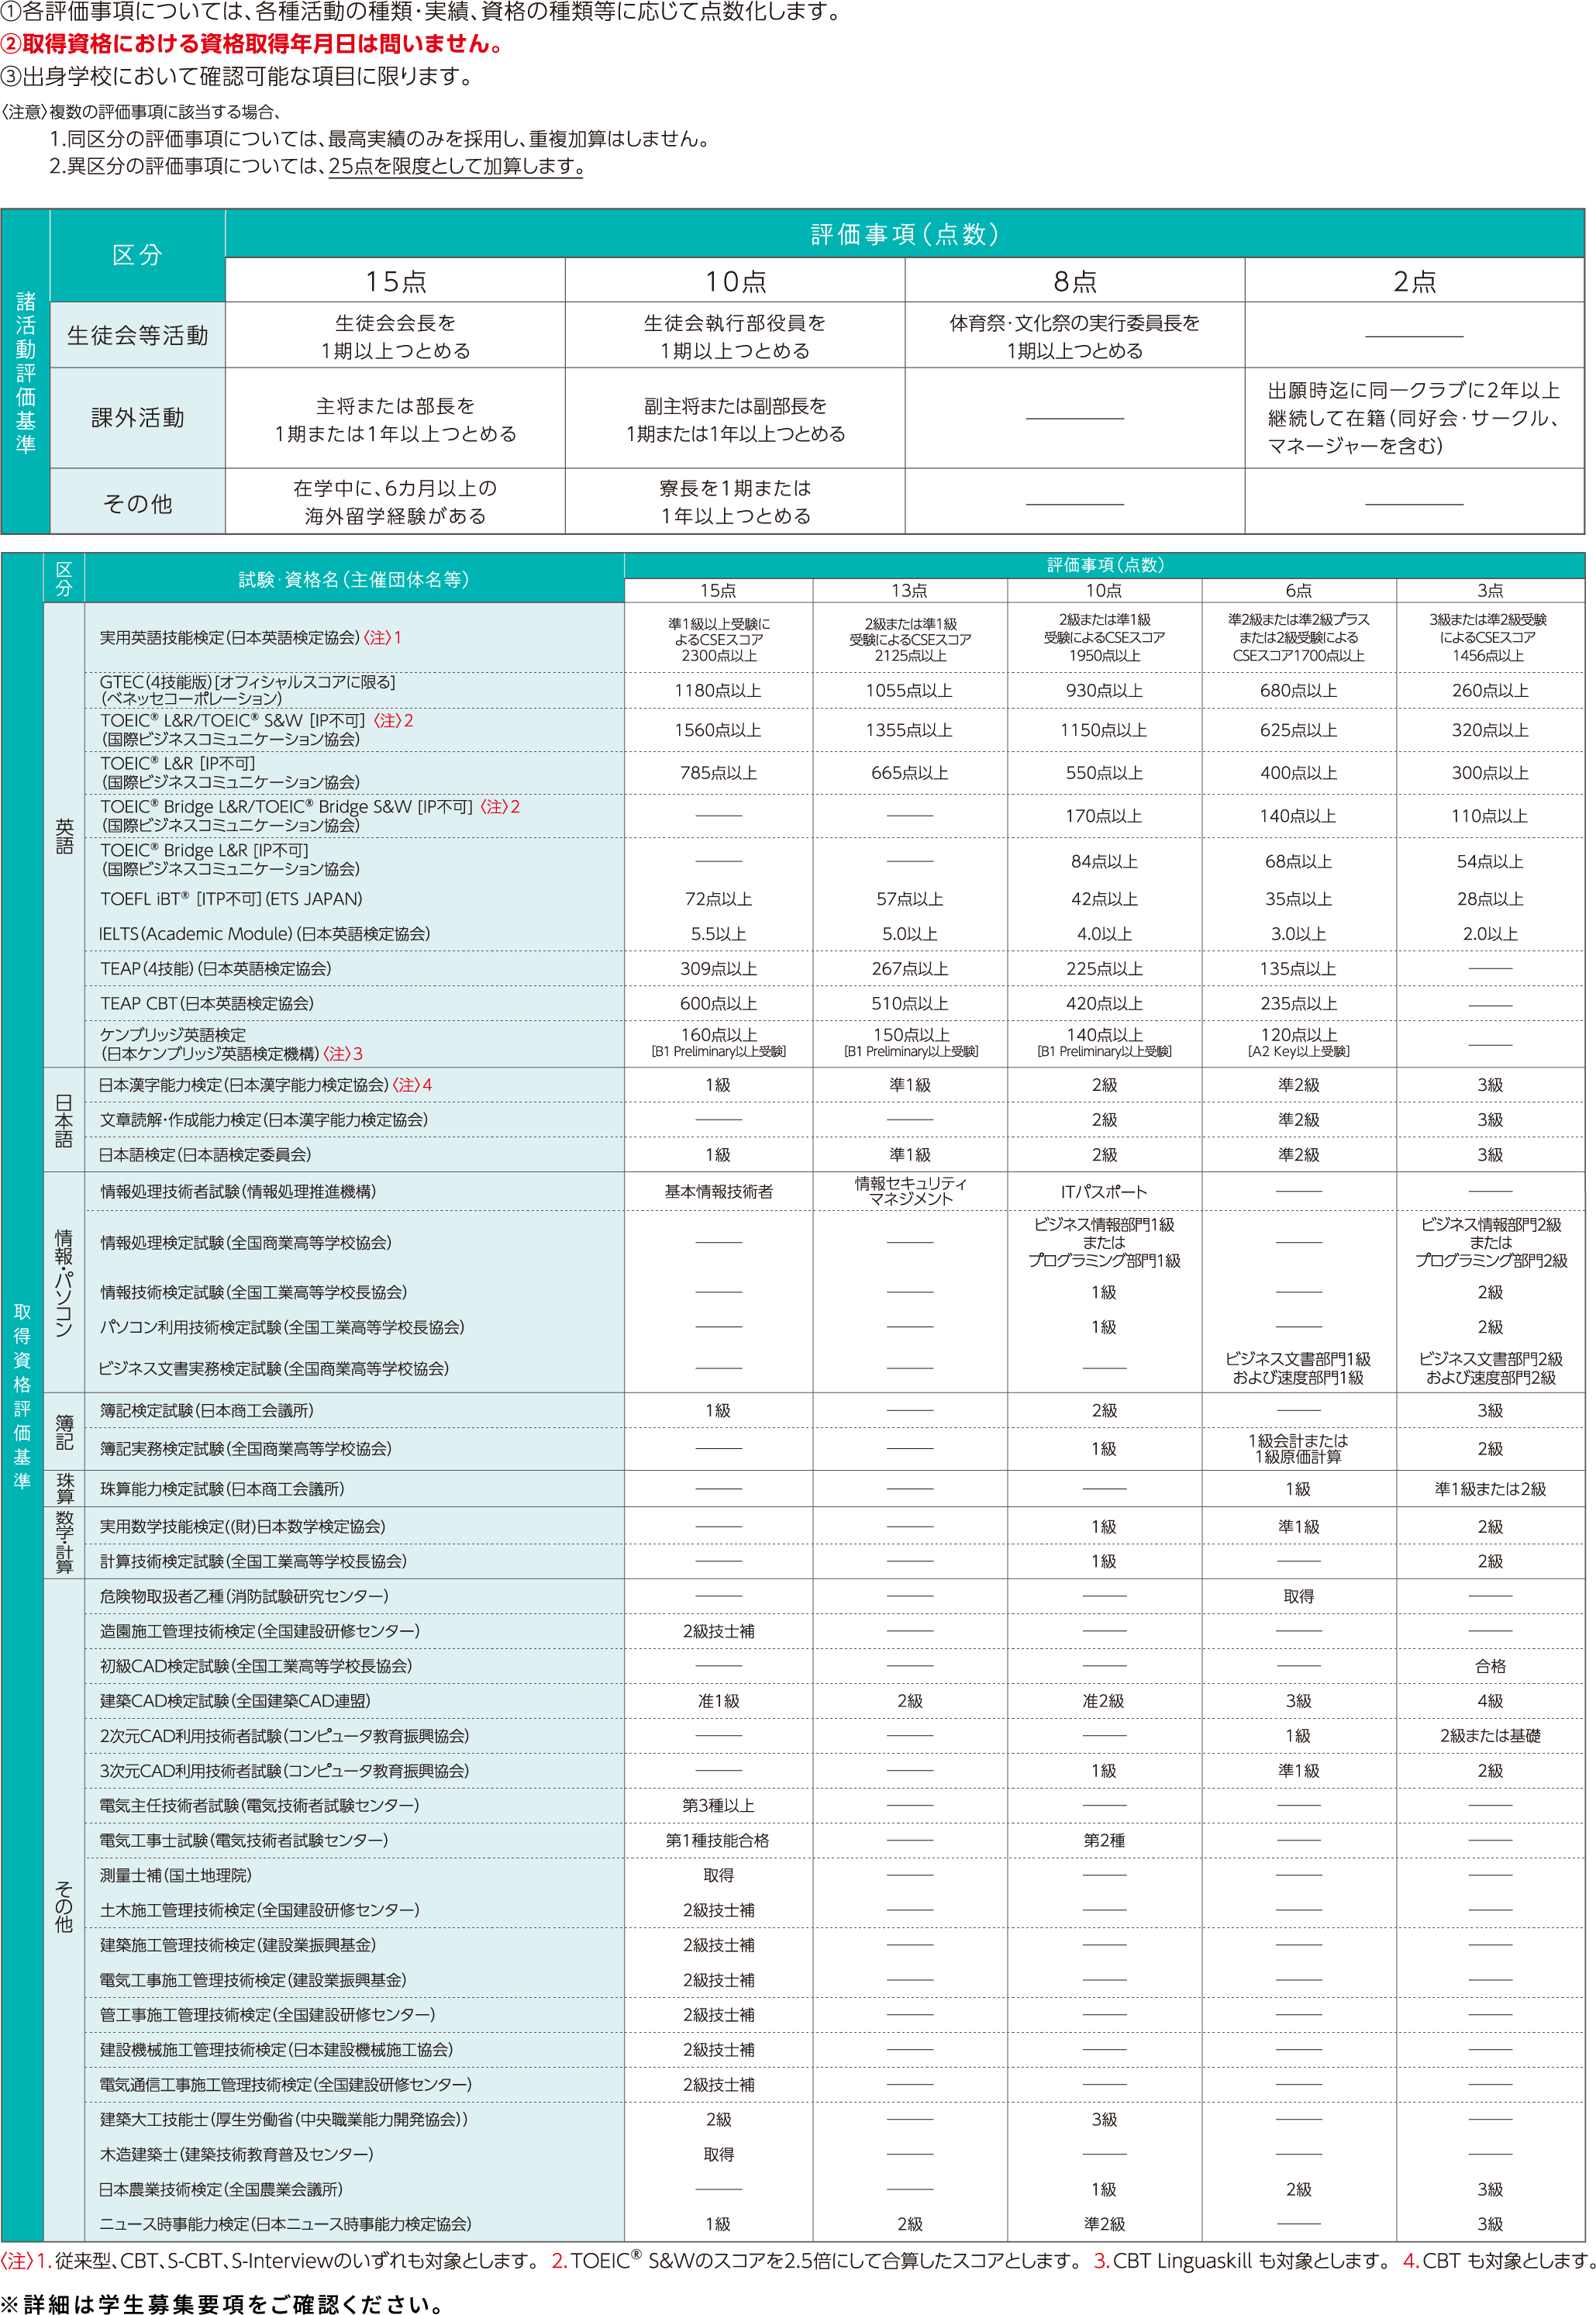
Task: Select the value '1560点以上'
Action: (x=718, y=730)
